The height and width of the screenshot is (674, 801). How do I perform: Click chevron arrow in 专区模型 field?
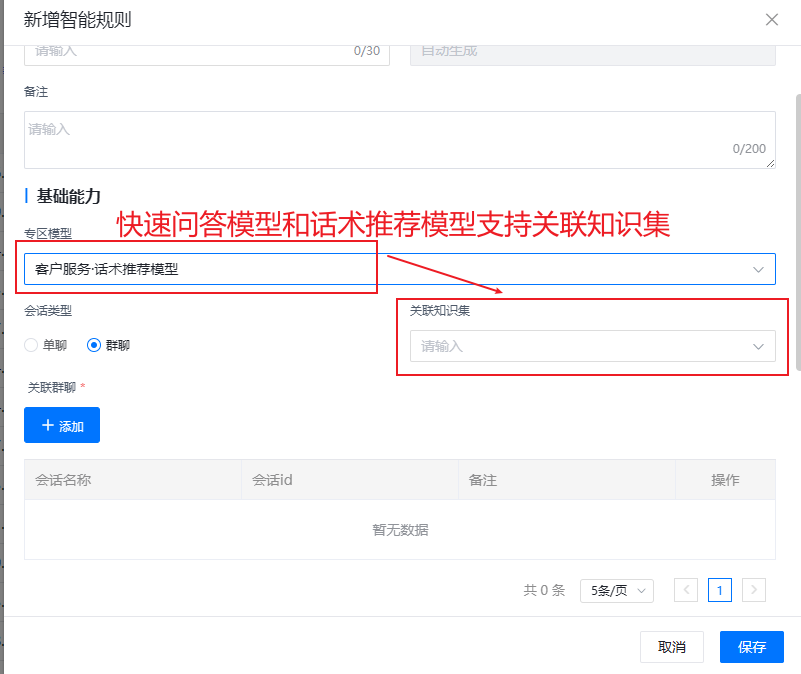click(x=757, y=269)
